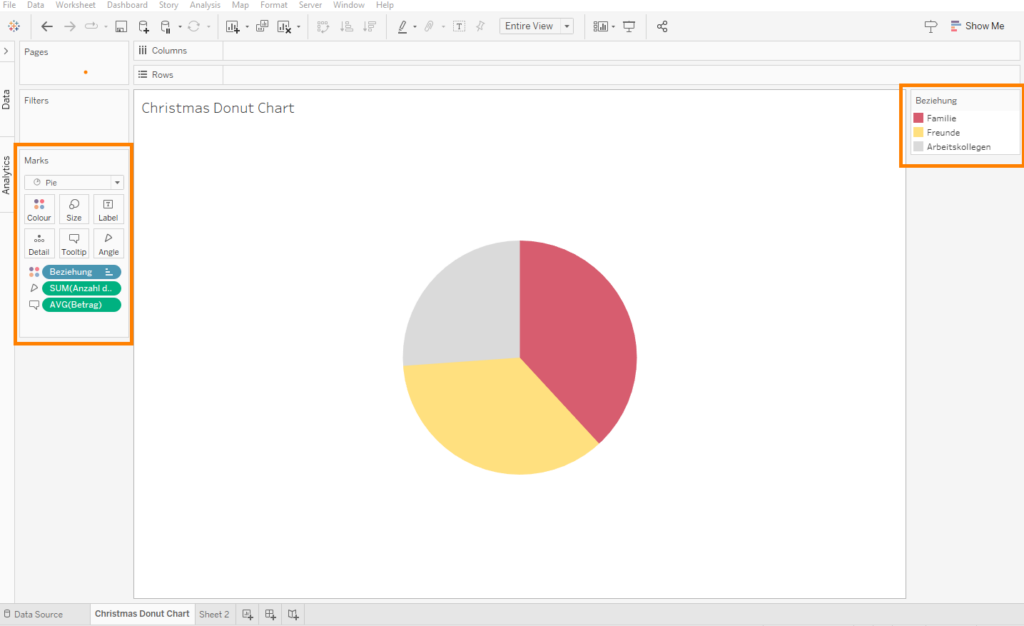Open the Analytics side pane tab
Image resolution: width=1024 pixels, height=626 pixels.
tap(6, 175)
